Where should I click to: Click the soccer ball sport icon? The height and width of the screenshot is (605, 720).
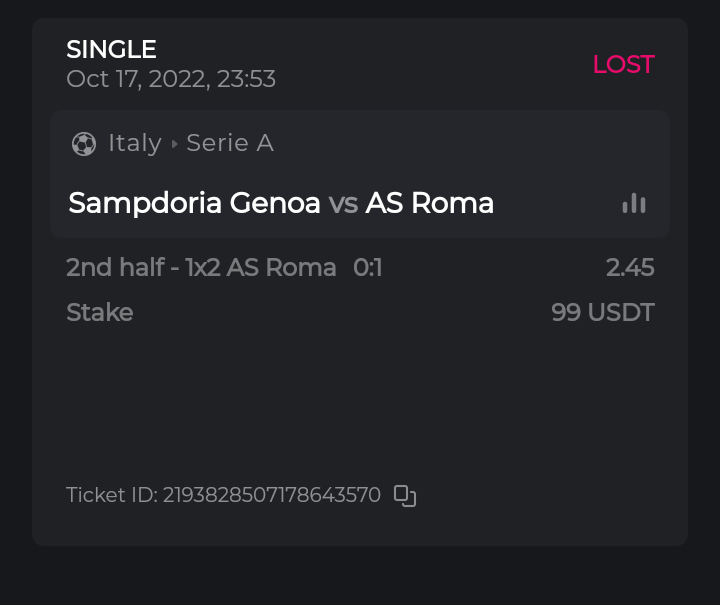click(x=84, y=144)
